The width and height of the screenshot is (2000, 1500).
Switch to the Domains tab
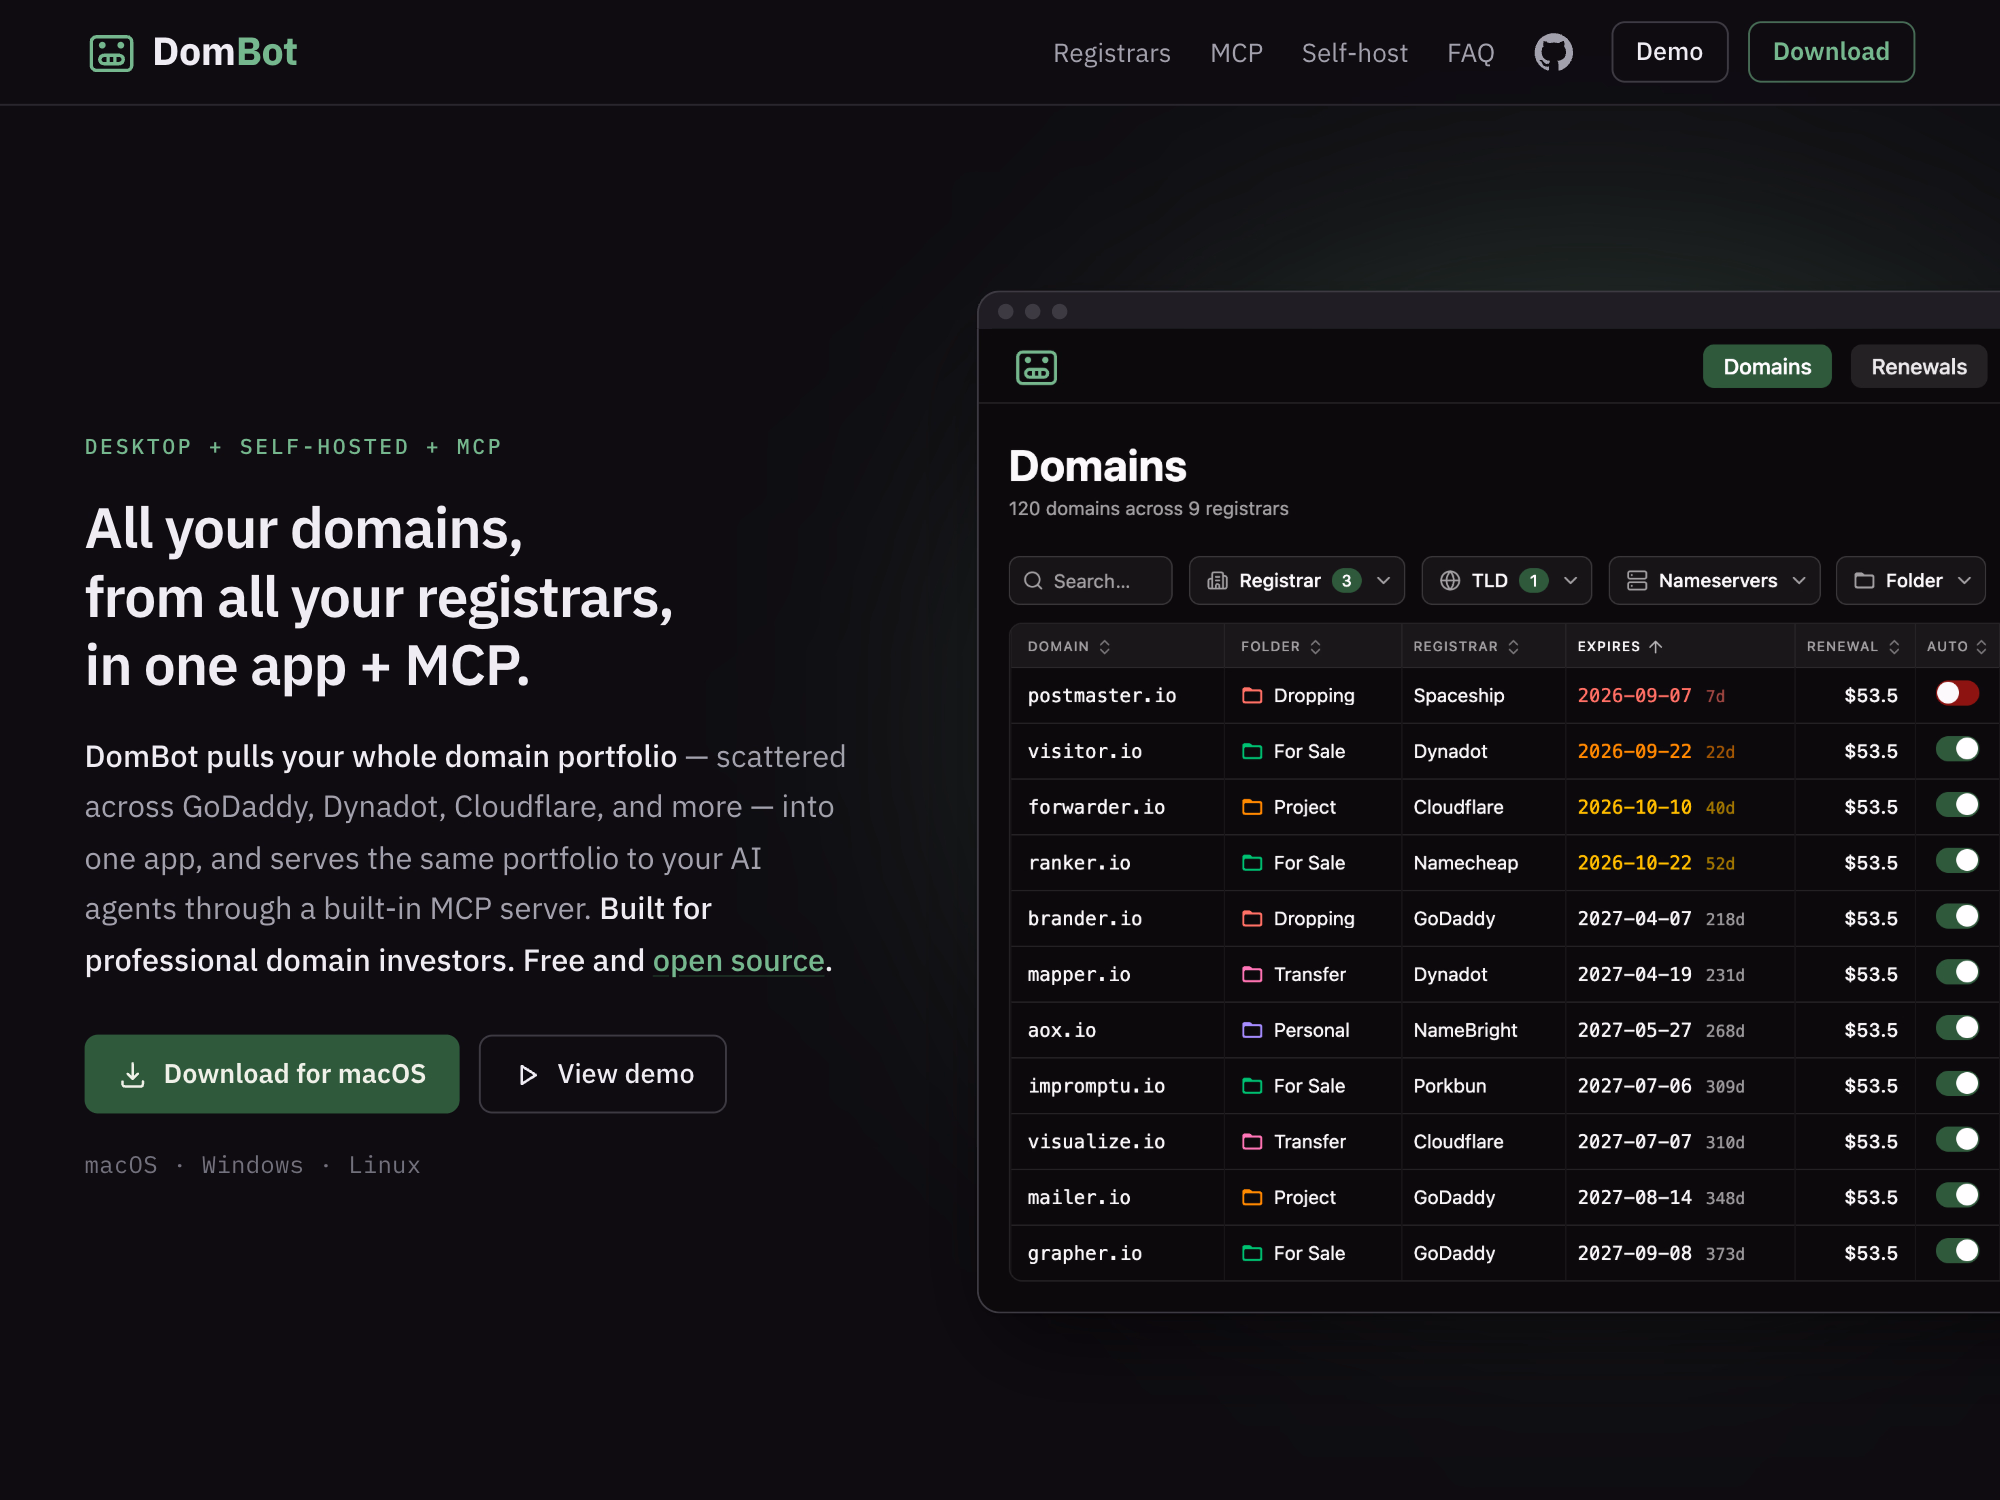click(x=1767, y=367)
